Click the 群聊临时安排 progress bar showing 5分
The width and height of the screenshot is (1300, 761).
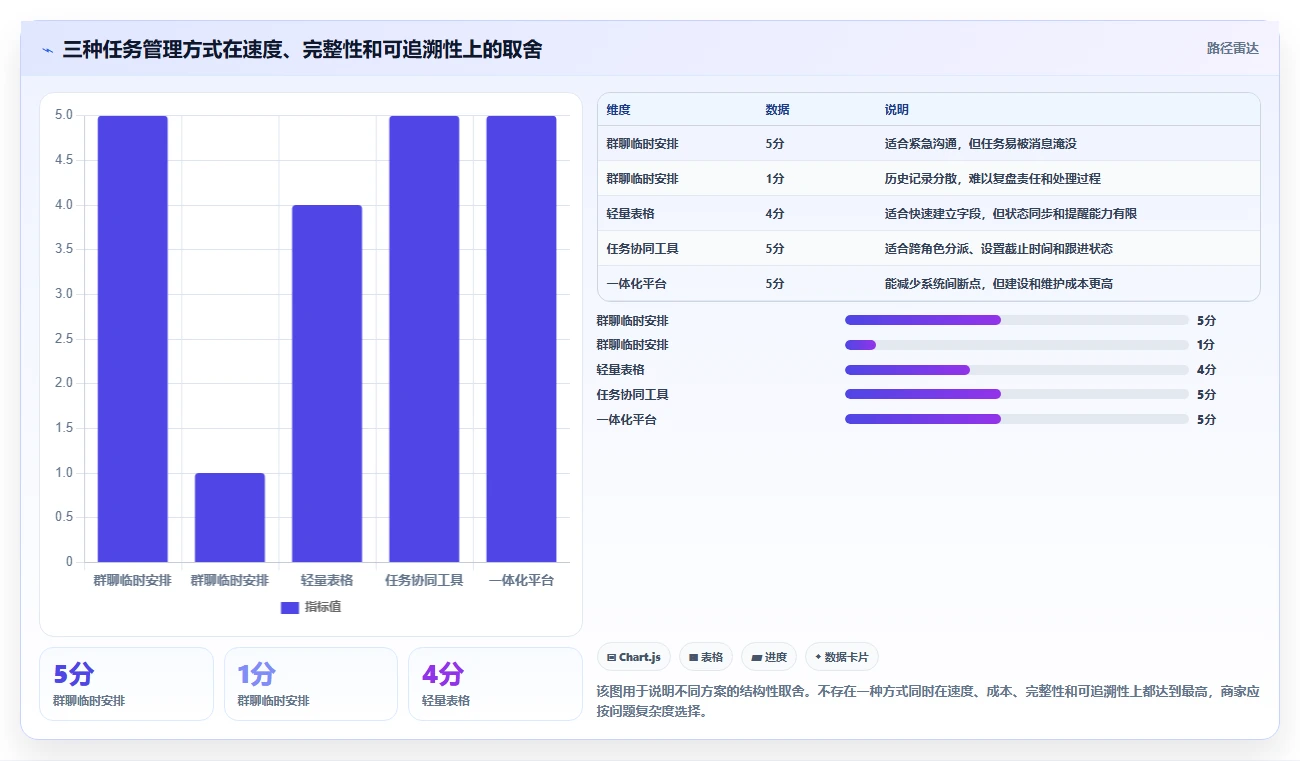(1017, 320)
